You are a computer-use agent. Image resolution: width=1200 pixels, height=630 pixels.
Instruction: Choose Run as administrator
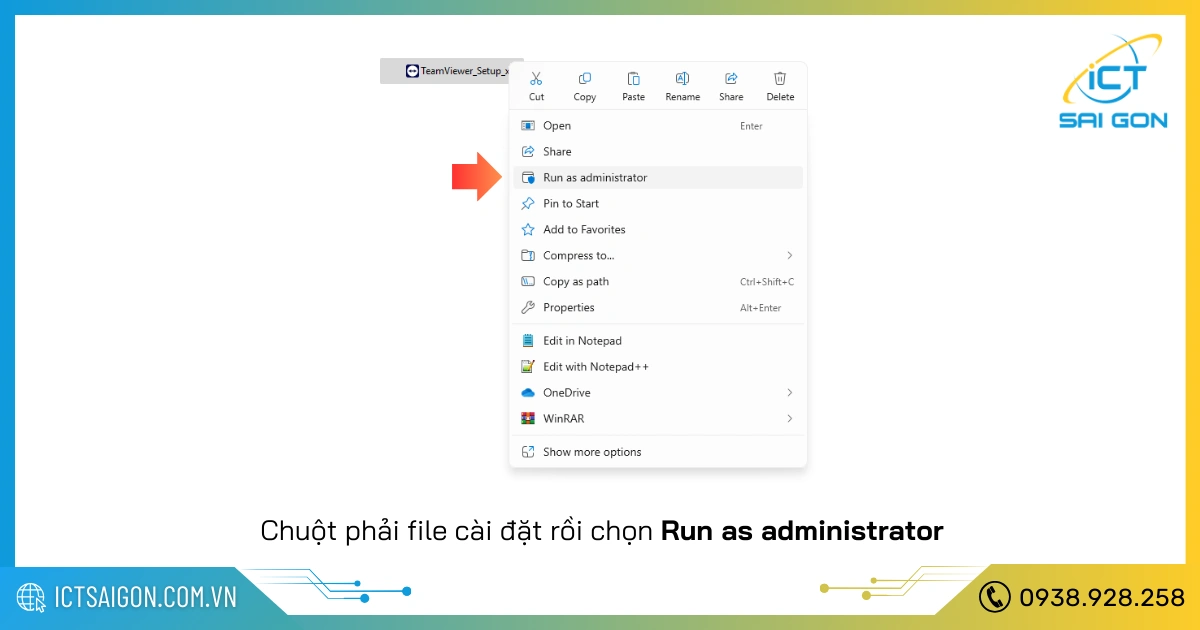[658, 178]
